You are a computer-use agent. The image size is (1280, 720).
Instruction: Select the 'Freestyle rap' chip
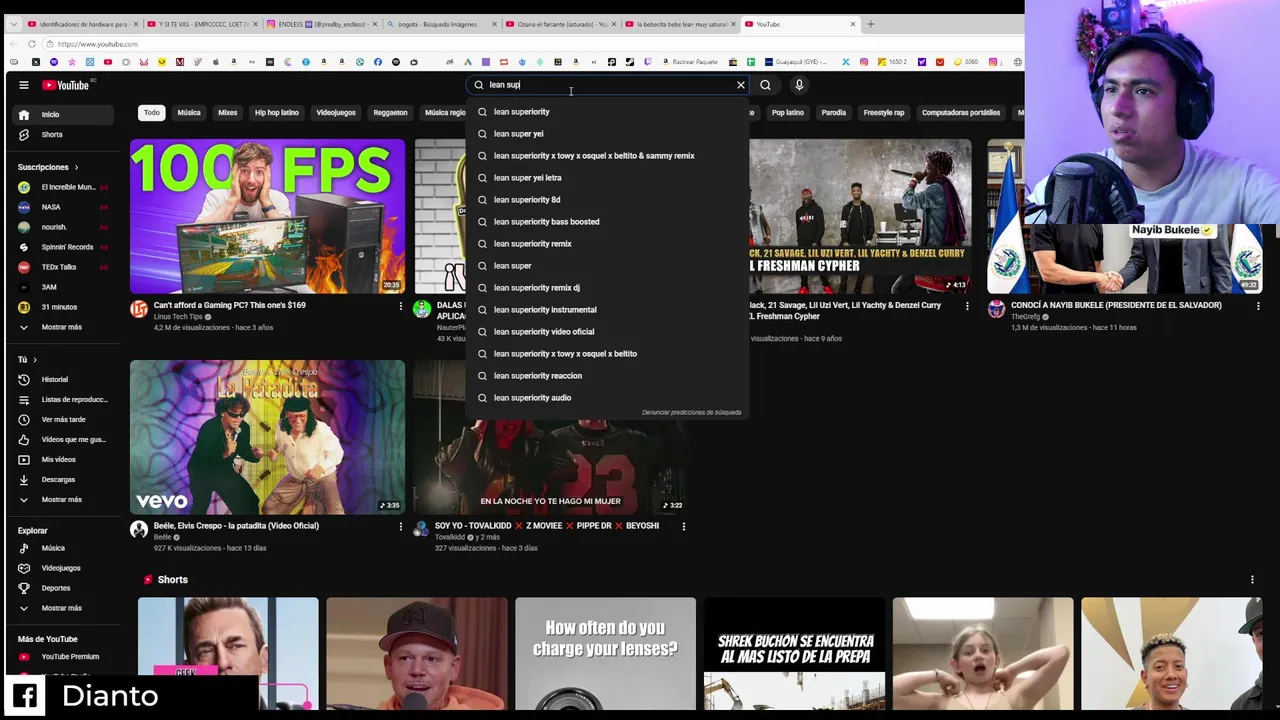point(884,113)
